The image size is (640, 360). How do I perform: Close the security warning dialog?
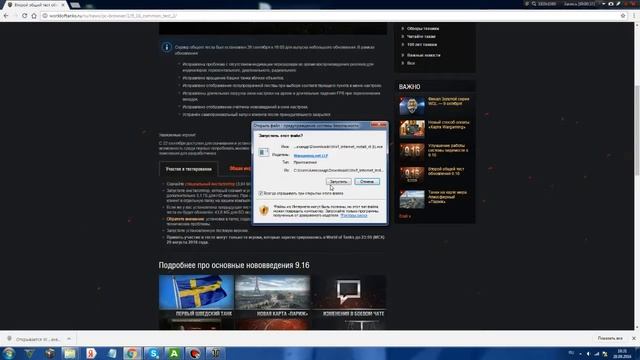click(379, 125)
